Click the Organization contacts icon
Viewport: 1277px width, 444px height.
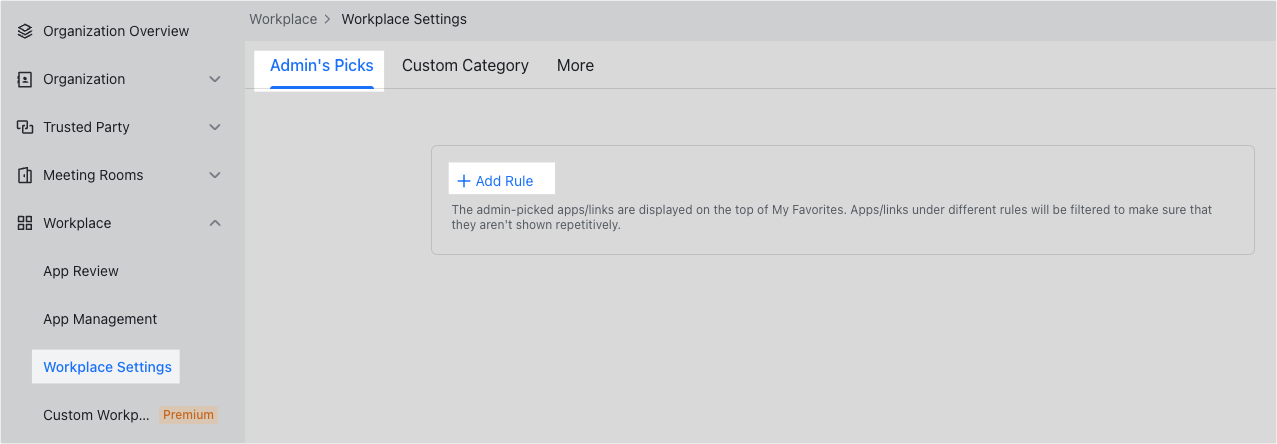click(25, 79)
